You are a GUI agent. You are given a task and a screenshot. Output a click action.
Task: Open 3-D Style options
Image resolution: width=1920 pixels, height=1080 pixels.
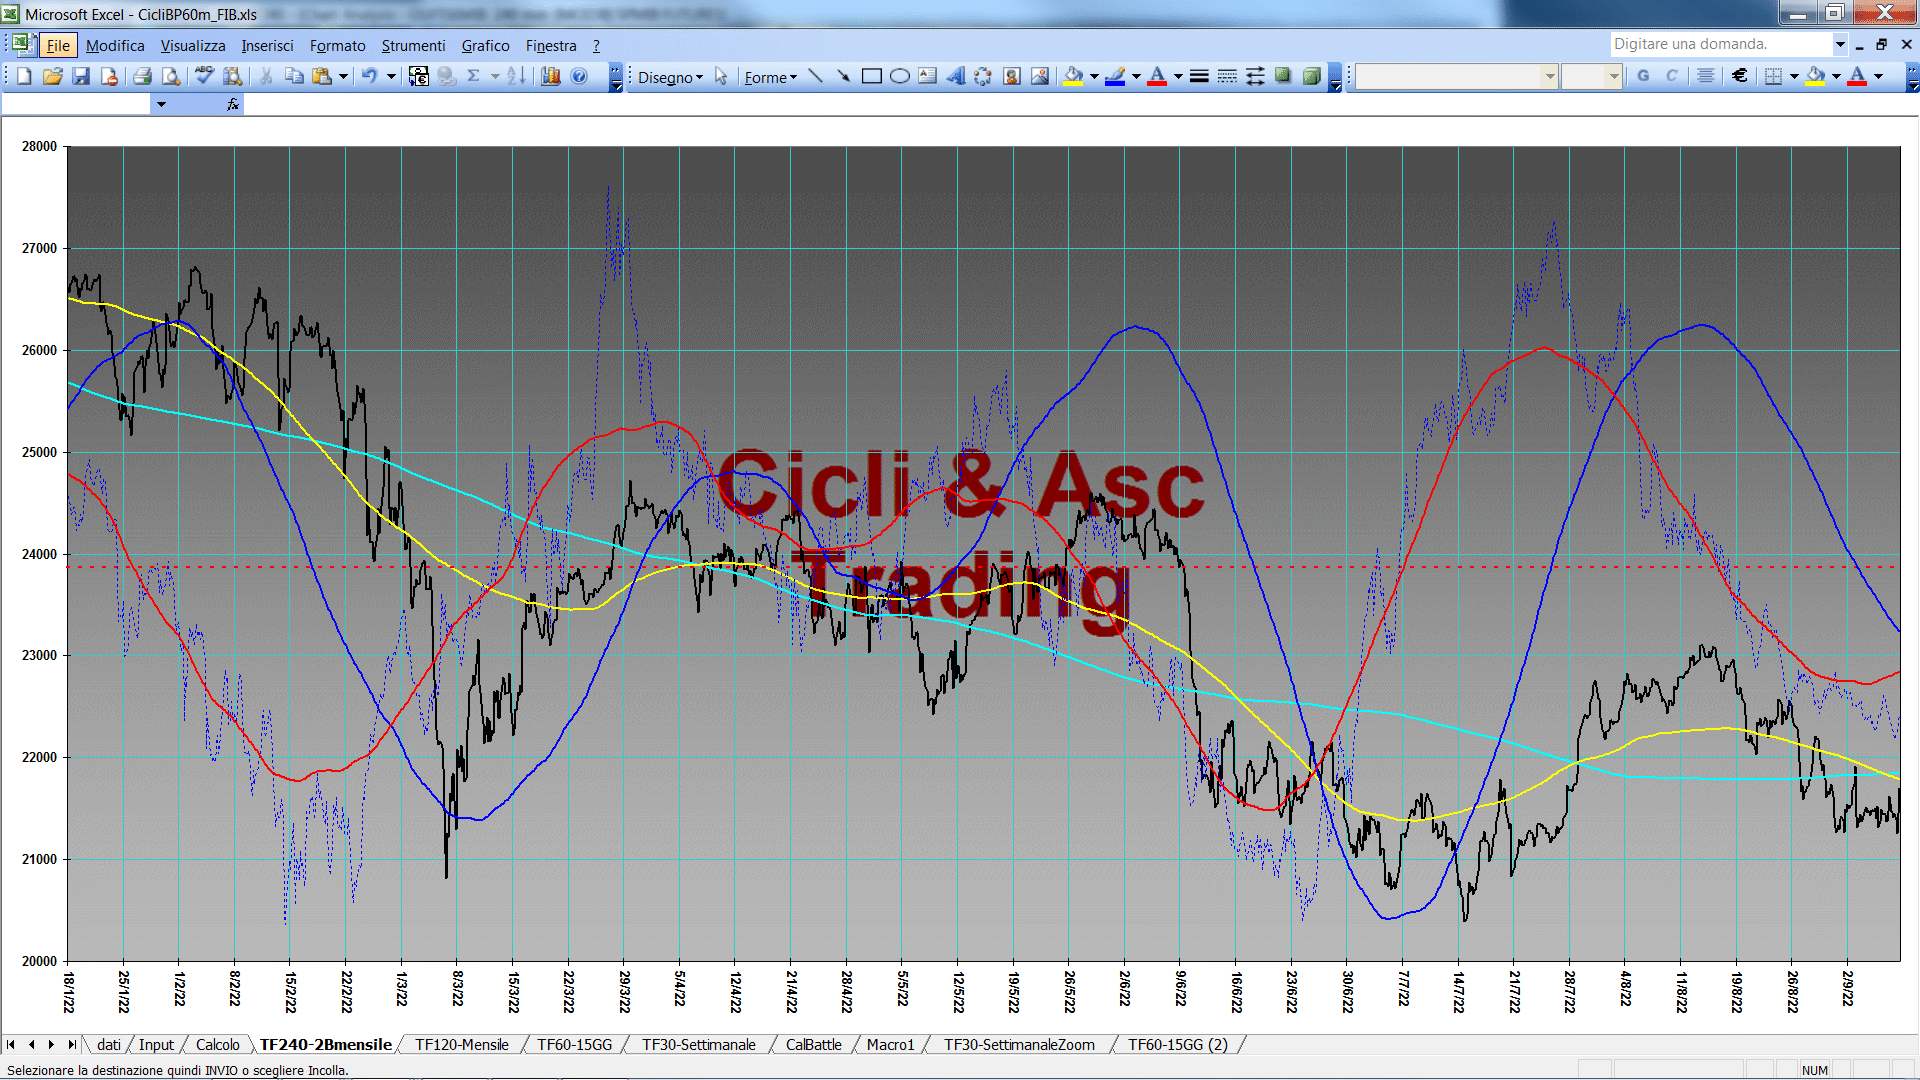pos(1312,76)
